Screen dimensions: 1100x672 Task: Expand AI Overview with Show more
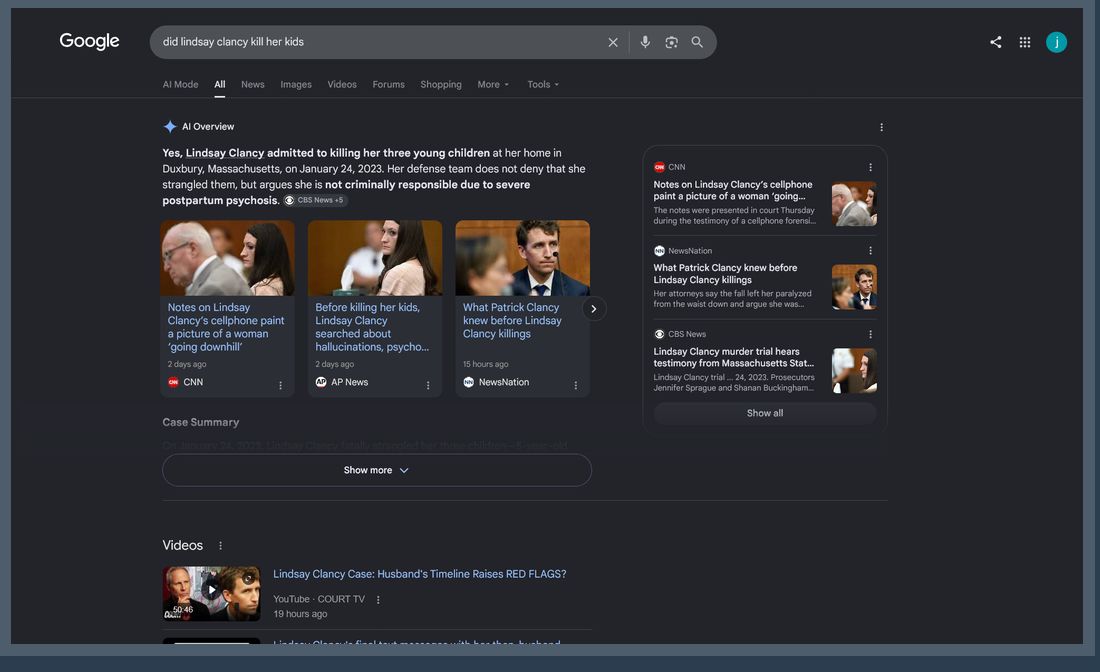pyautogui.click(x=377, y=470)
